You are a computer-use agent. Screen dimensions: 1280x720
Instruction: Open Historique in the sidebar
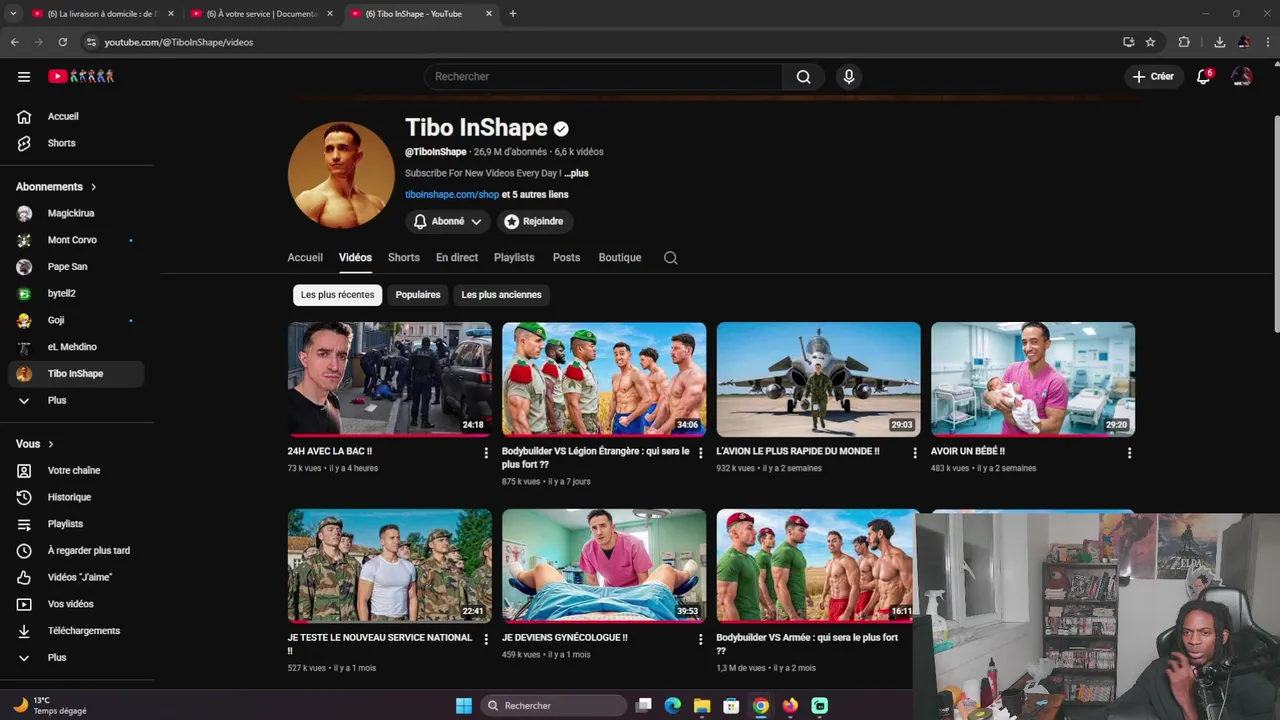click(76, 497)
